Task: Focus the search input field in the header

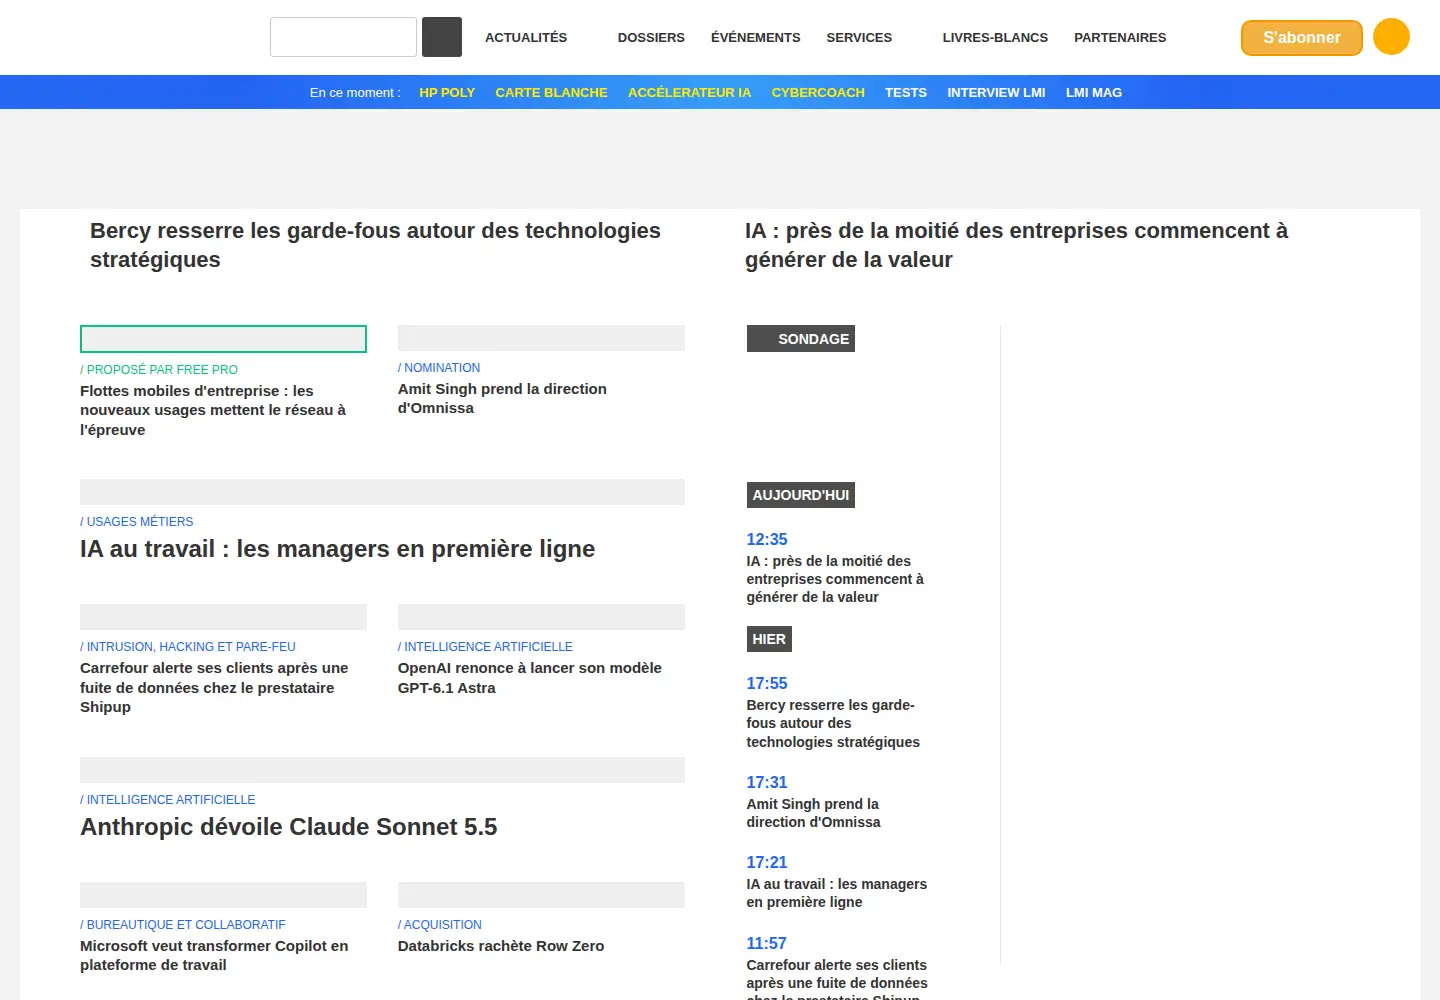Action: pos(343,37)
